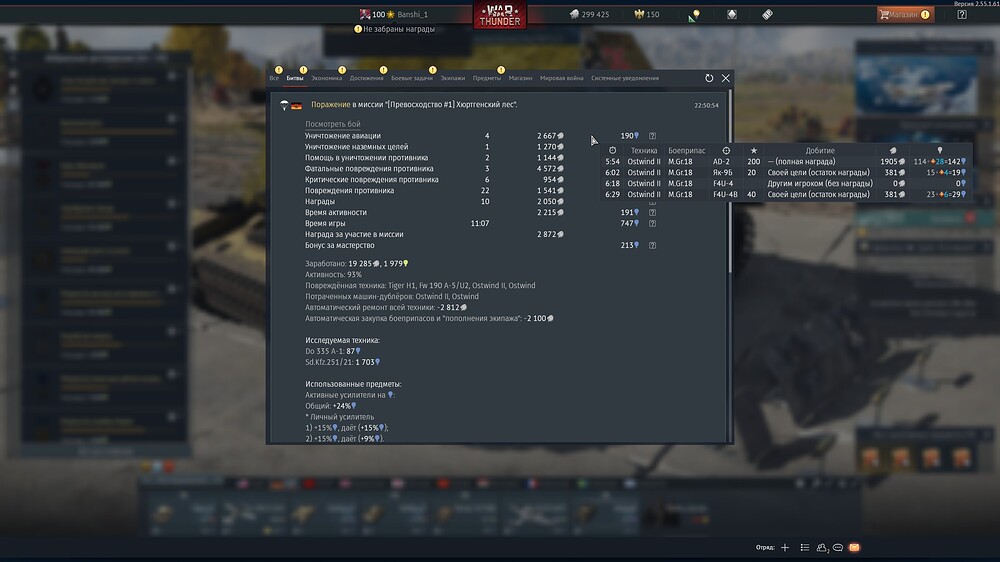The image size is (1000, 562).
Task: Click the question mark beside Уничтожение авиации
Action: (x=652, y=136)
